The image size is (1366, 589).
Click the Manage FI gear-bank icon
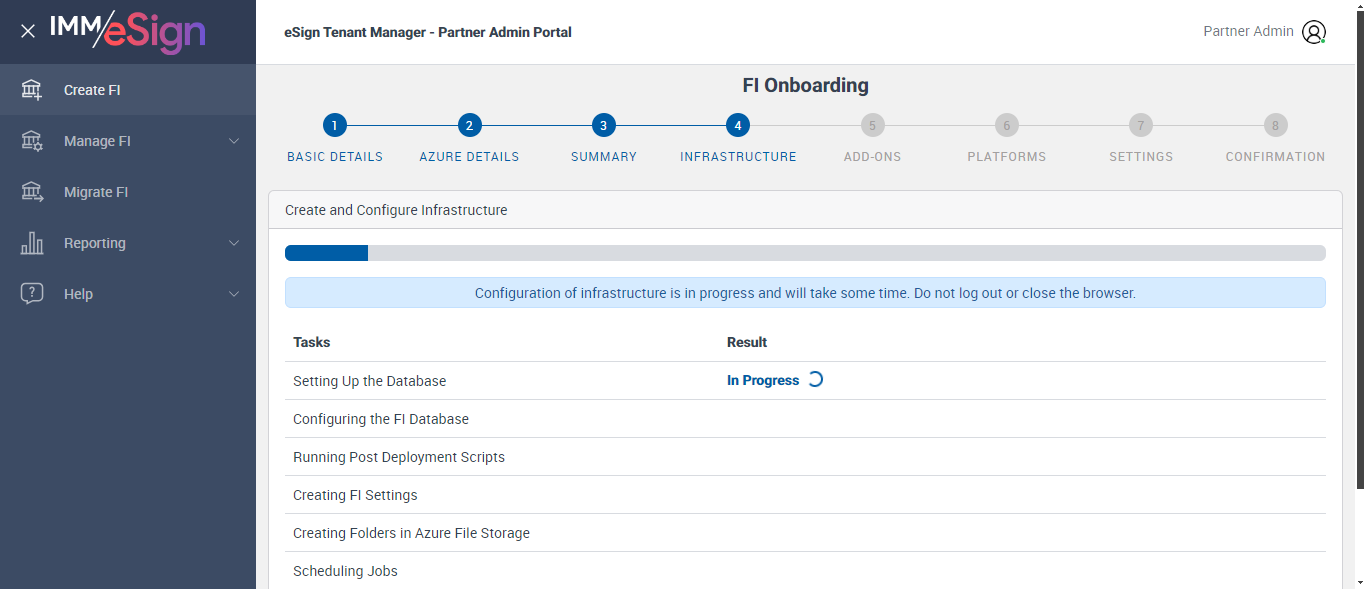pyautogui.click(x=32, y=141)
